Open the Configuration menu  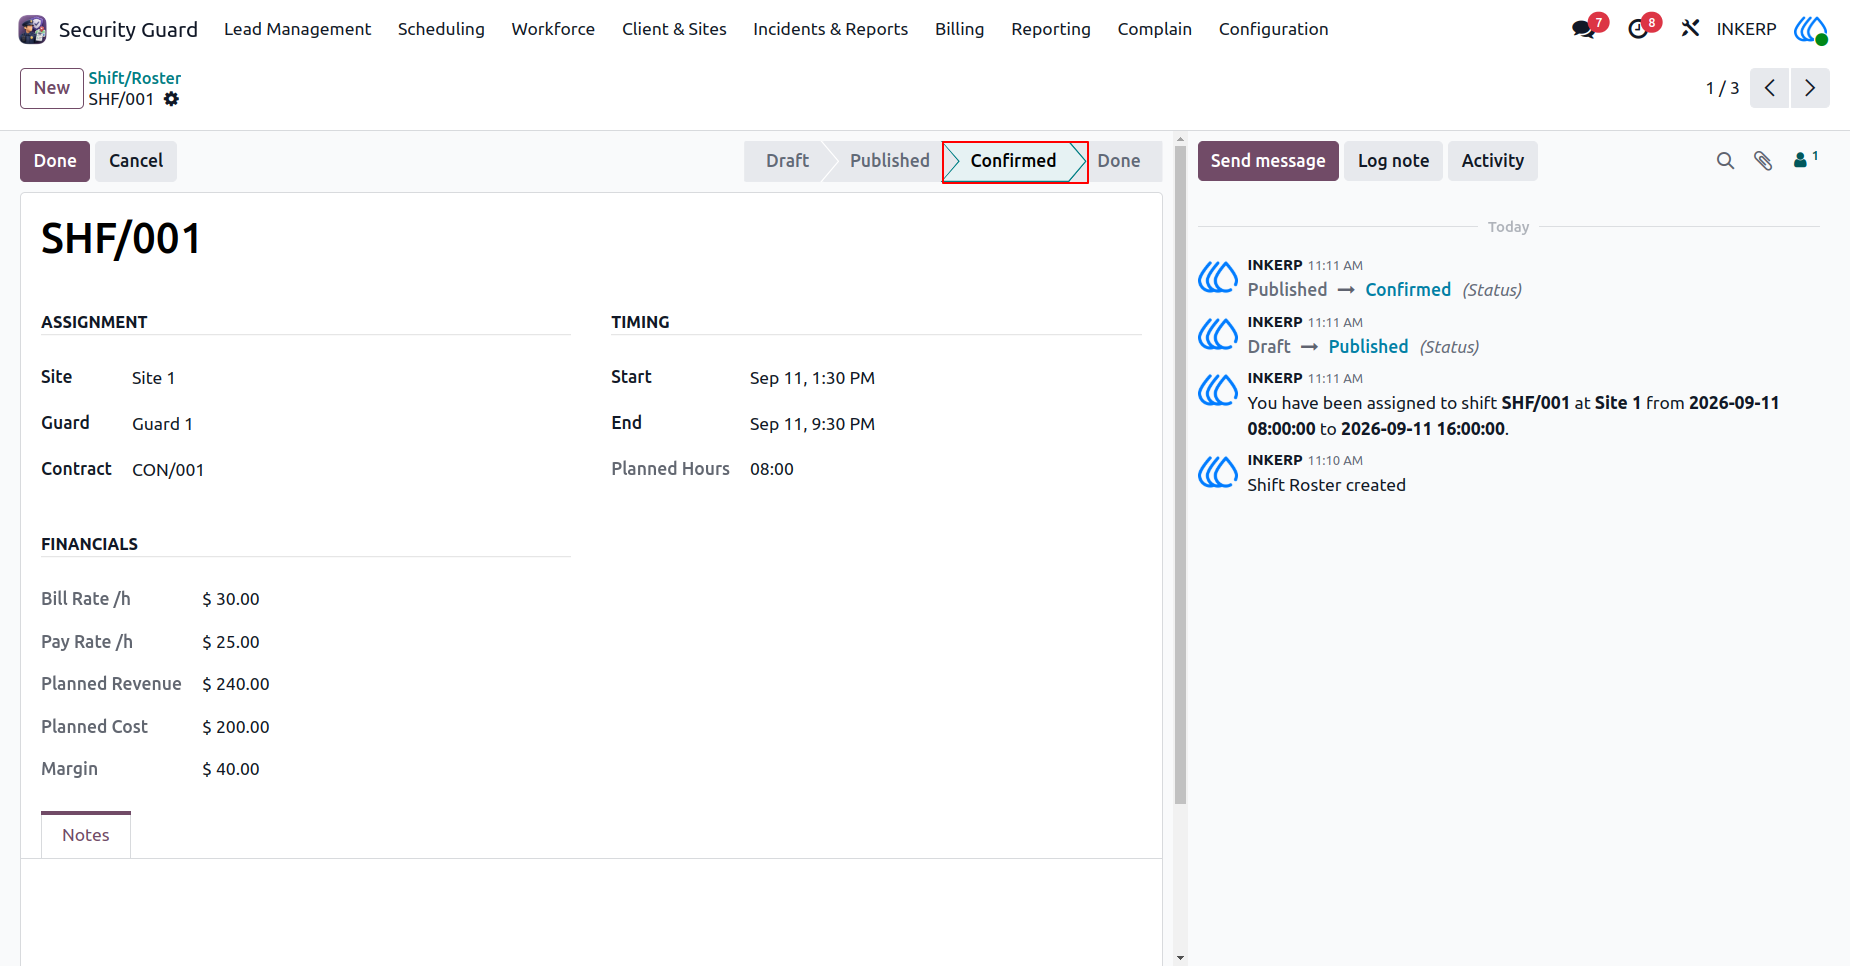1273,29
